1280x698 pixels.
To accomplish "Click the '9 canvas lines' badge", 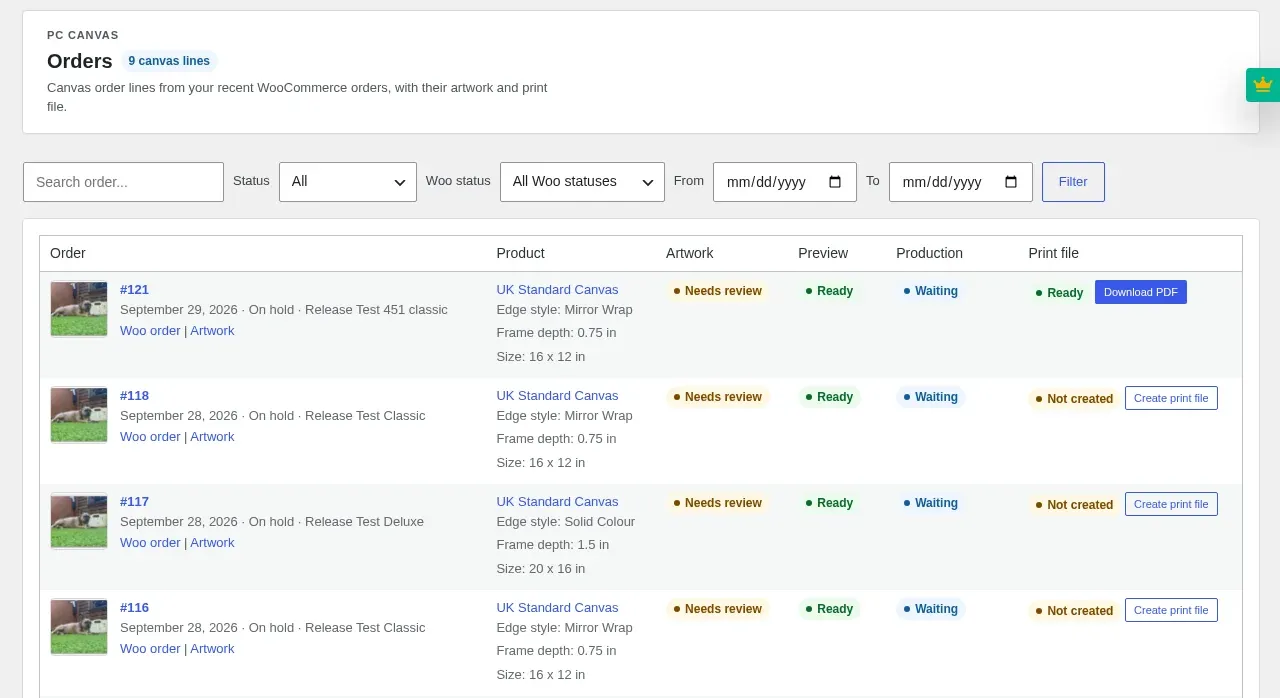I will click(169, 61).
